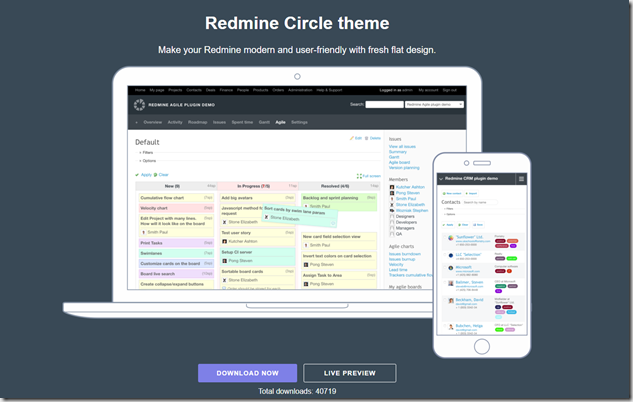633x402 pixels.
Task: Tap the LLC Selection contact avatar
Action: 451,255
